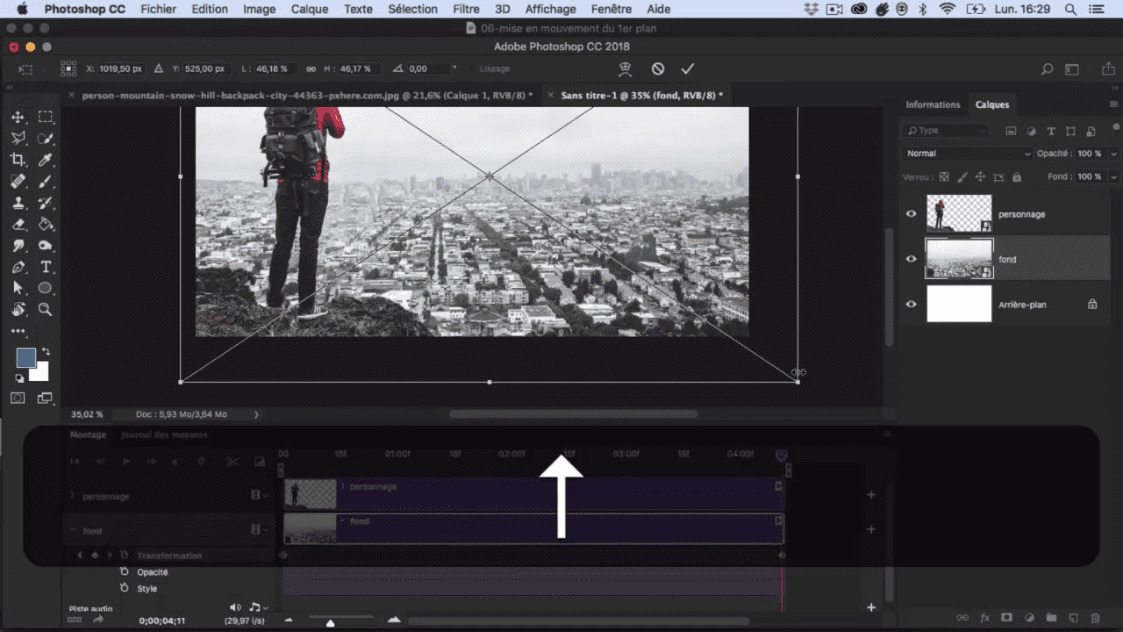Viewport: 1123px width, 632px height.
Task: Switch to the Informations tab
Action: pyautogui.click(x=932, y=104)
